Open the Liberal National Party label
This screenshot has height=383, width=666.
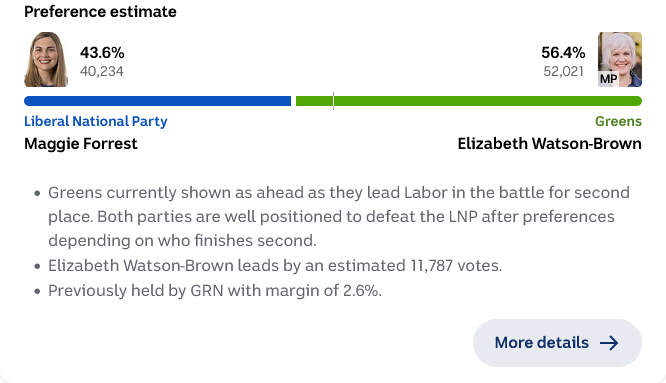pos(96,121)
